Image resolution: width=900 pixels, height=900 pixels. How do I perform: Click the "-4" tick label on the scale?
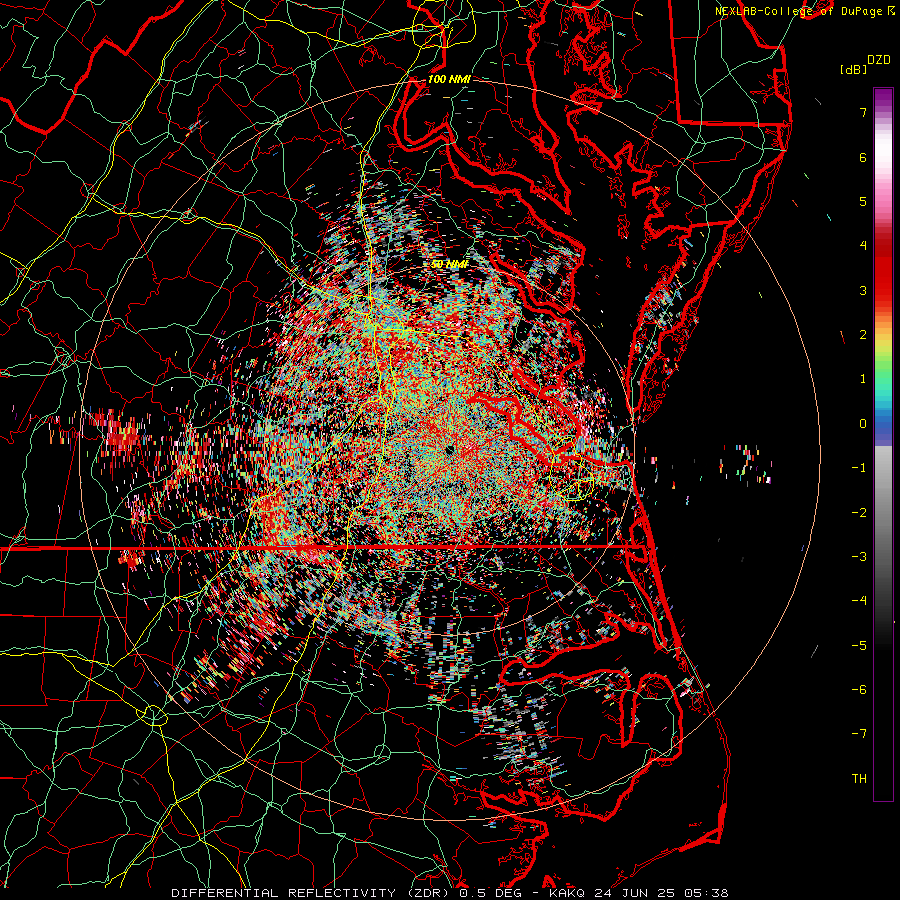coord(859,601)
